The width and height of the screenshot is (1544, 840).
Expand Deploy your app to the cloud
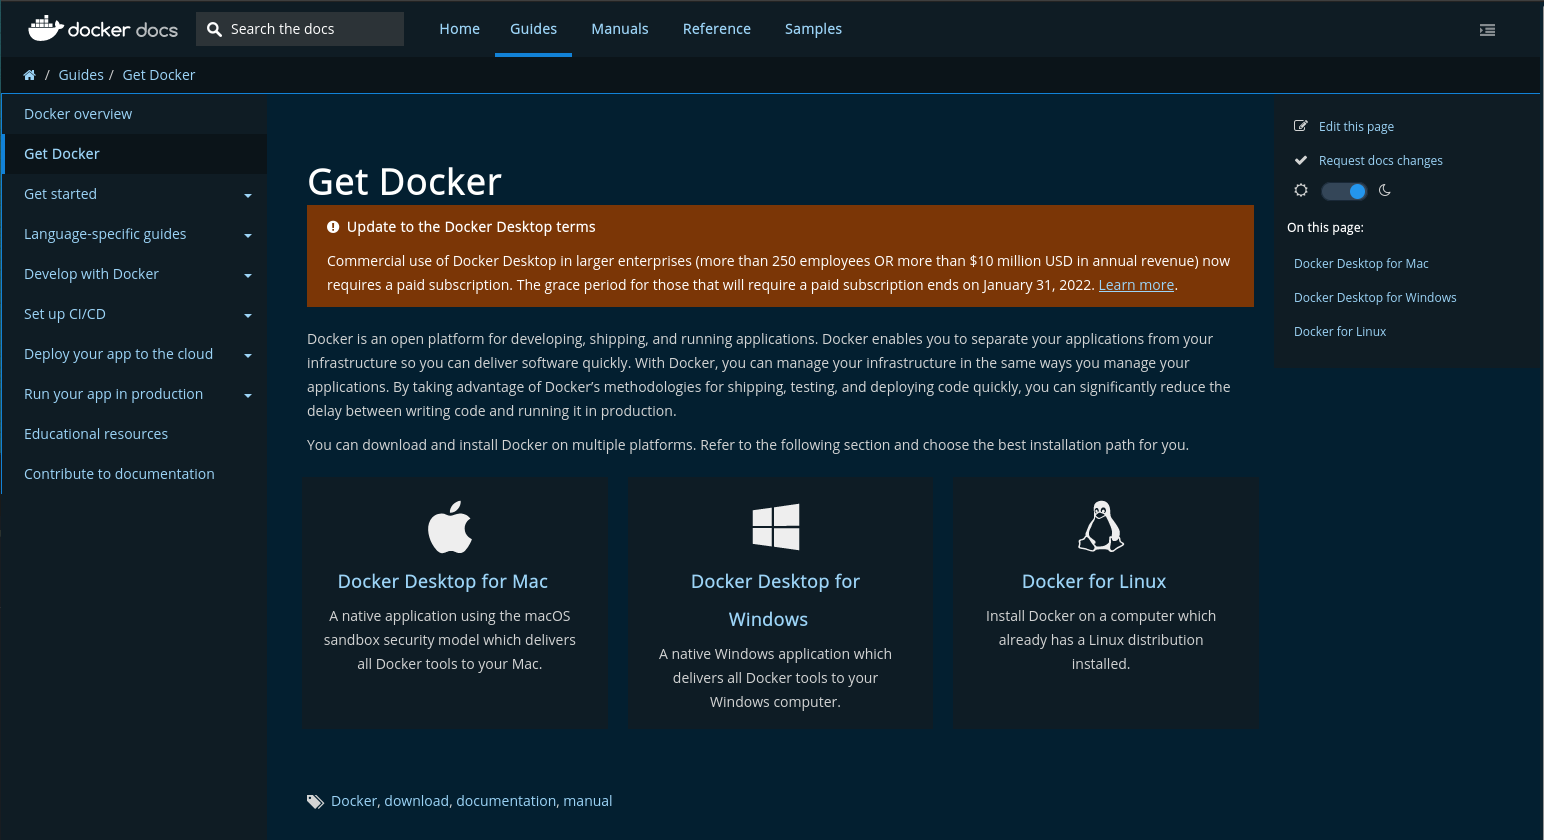[x=248, y=355]
